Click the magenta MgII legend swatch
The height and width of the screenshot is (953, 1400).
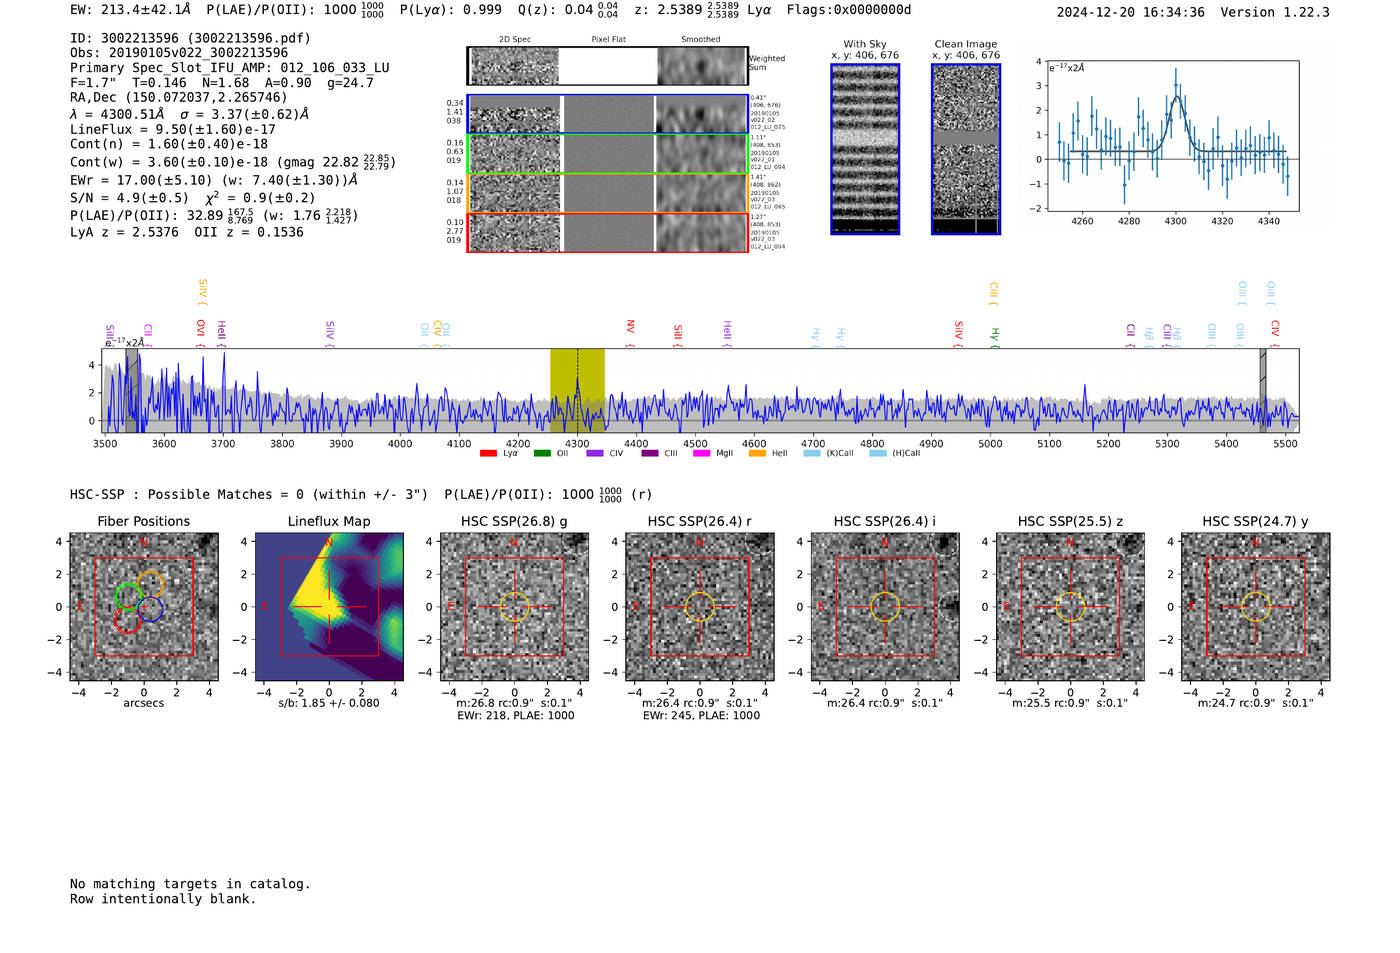[x=702, y=453]
